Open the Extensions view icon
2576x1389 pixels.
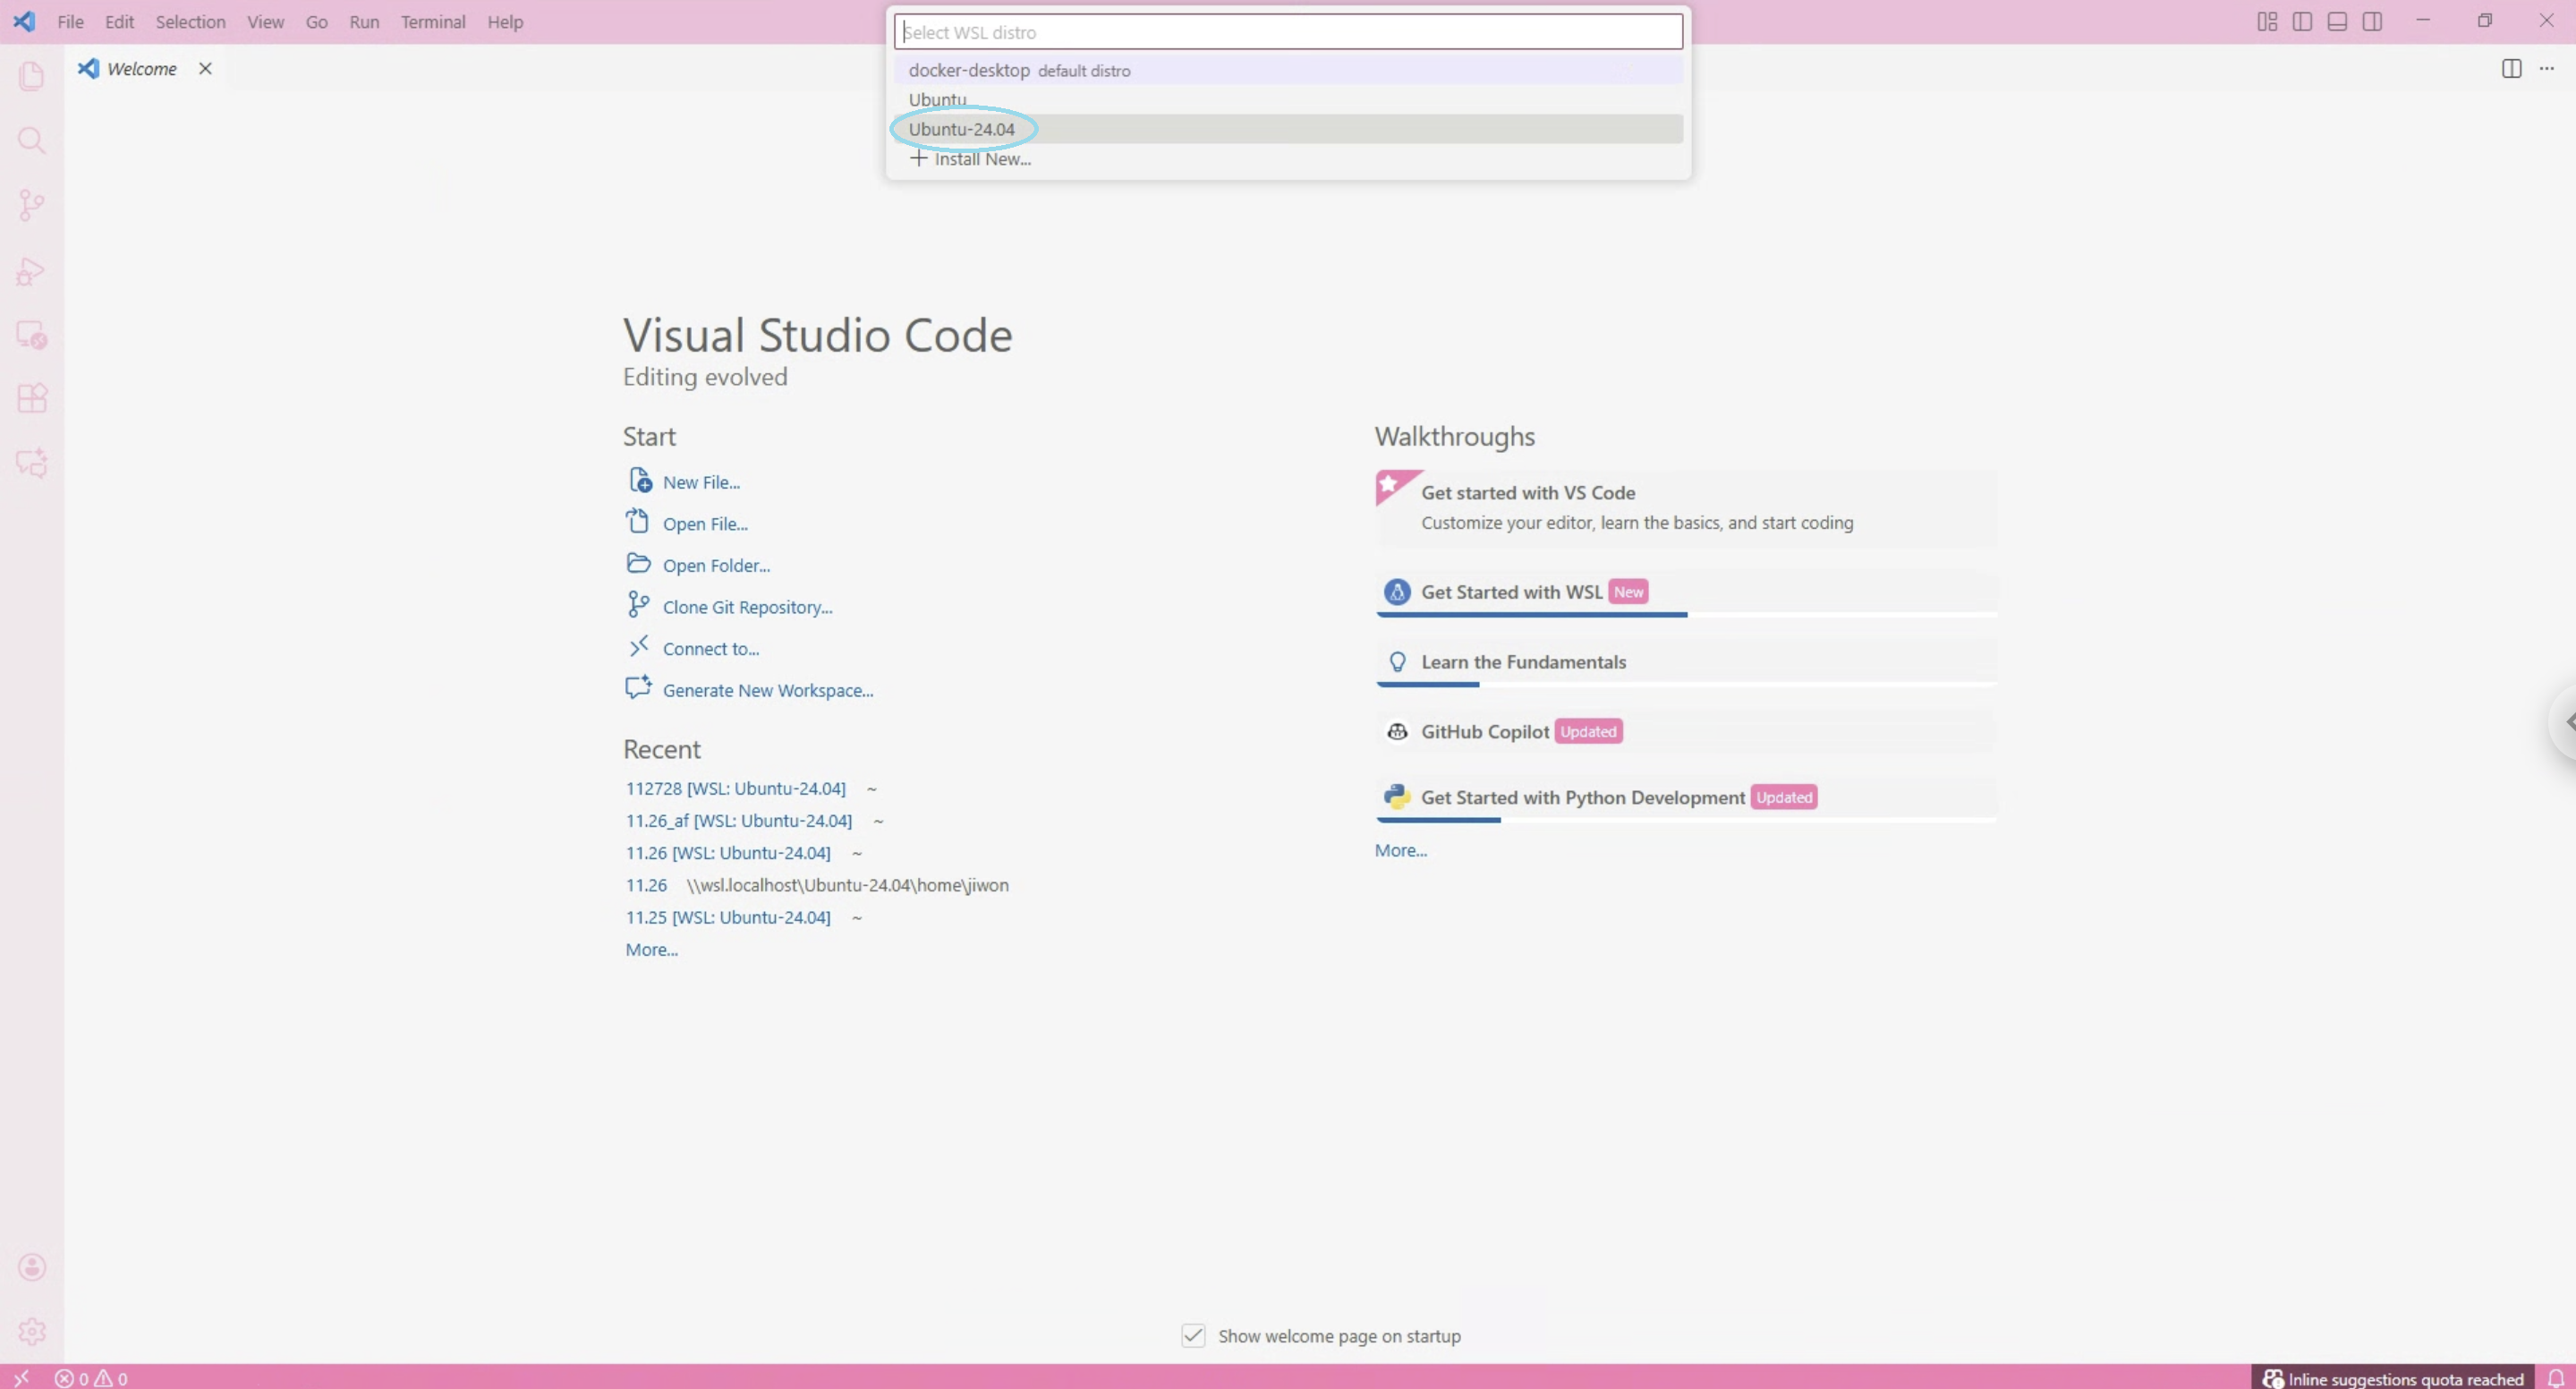[32, 398]
